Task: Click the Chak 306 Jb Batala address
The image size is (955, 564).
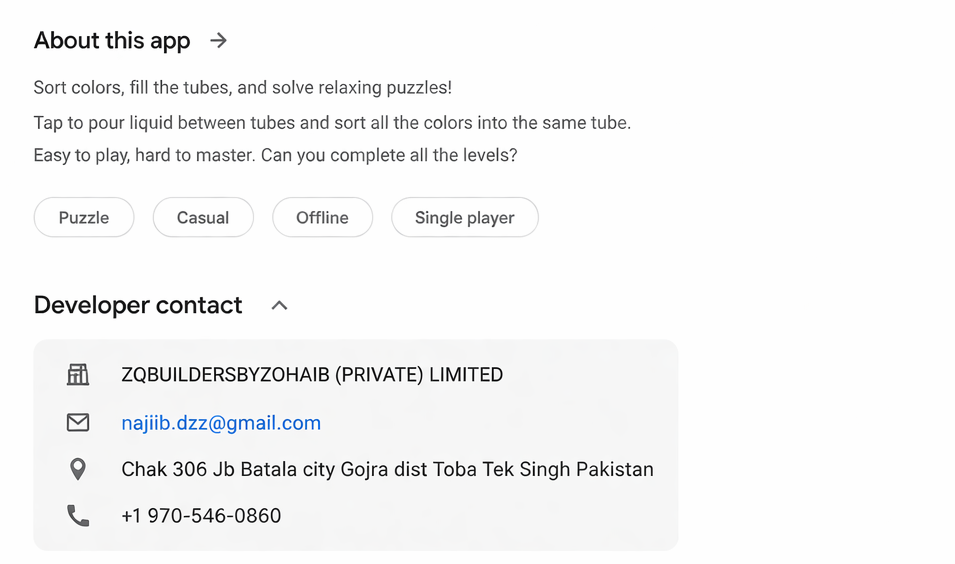Action: (x=387, y=469)
